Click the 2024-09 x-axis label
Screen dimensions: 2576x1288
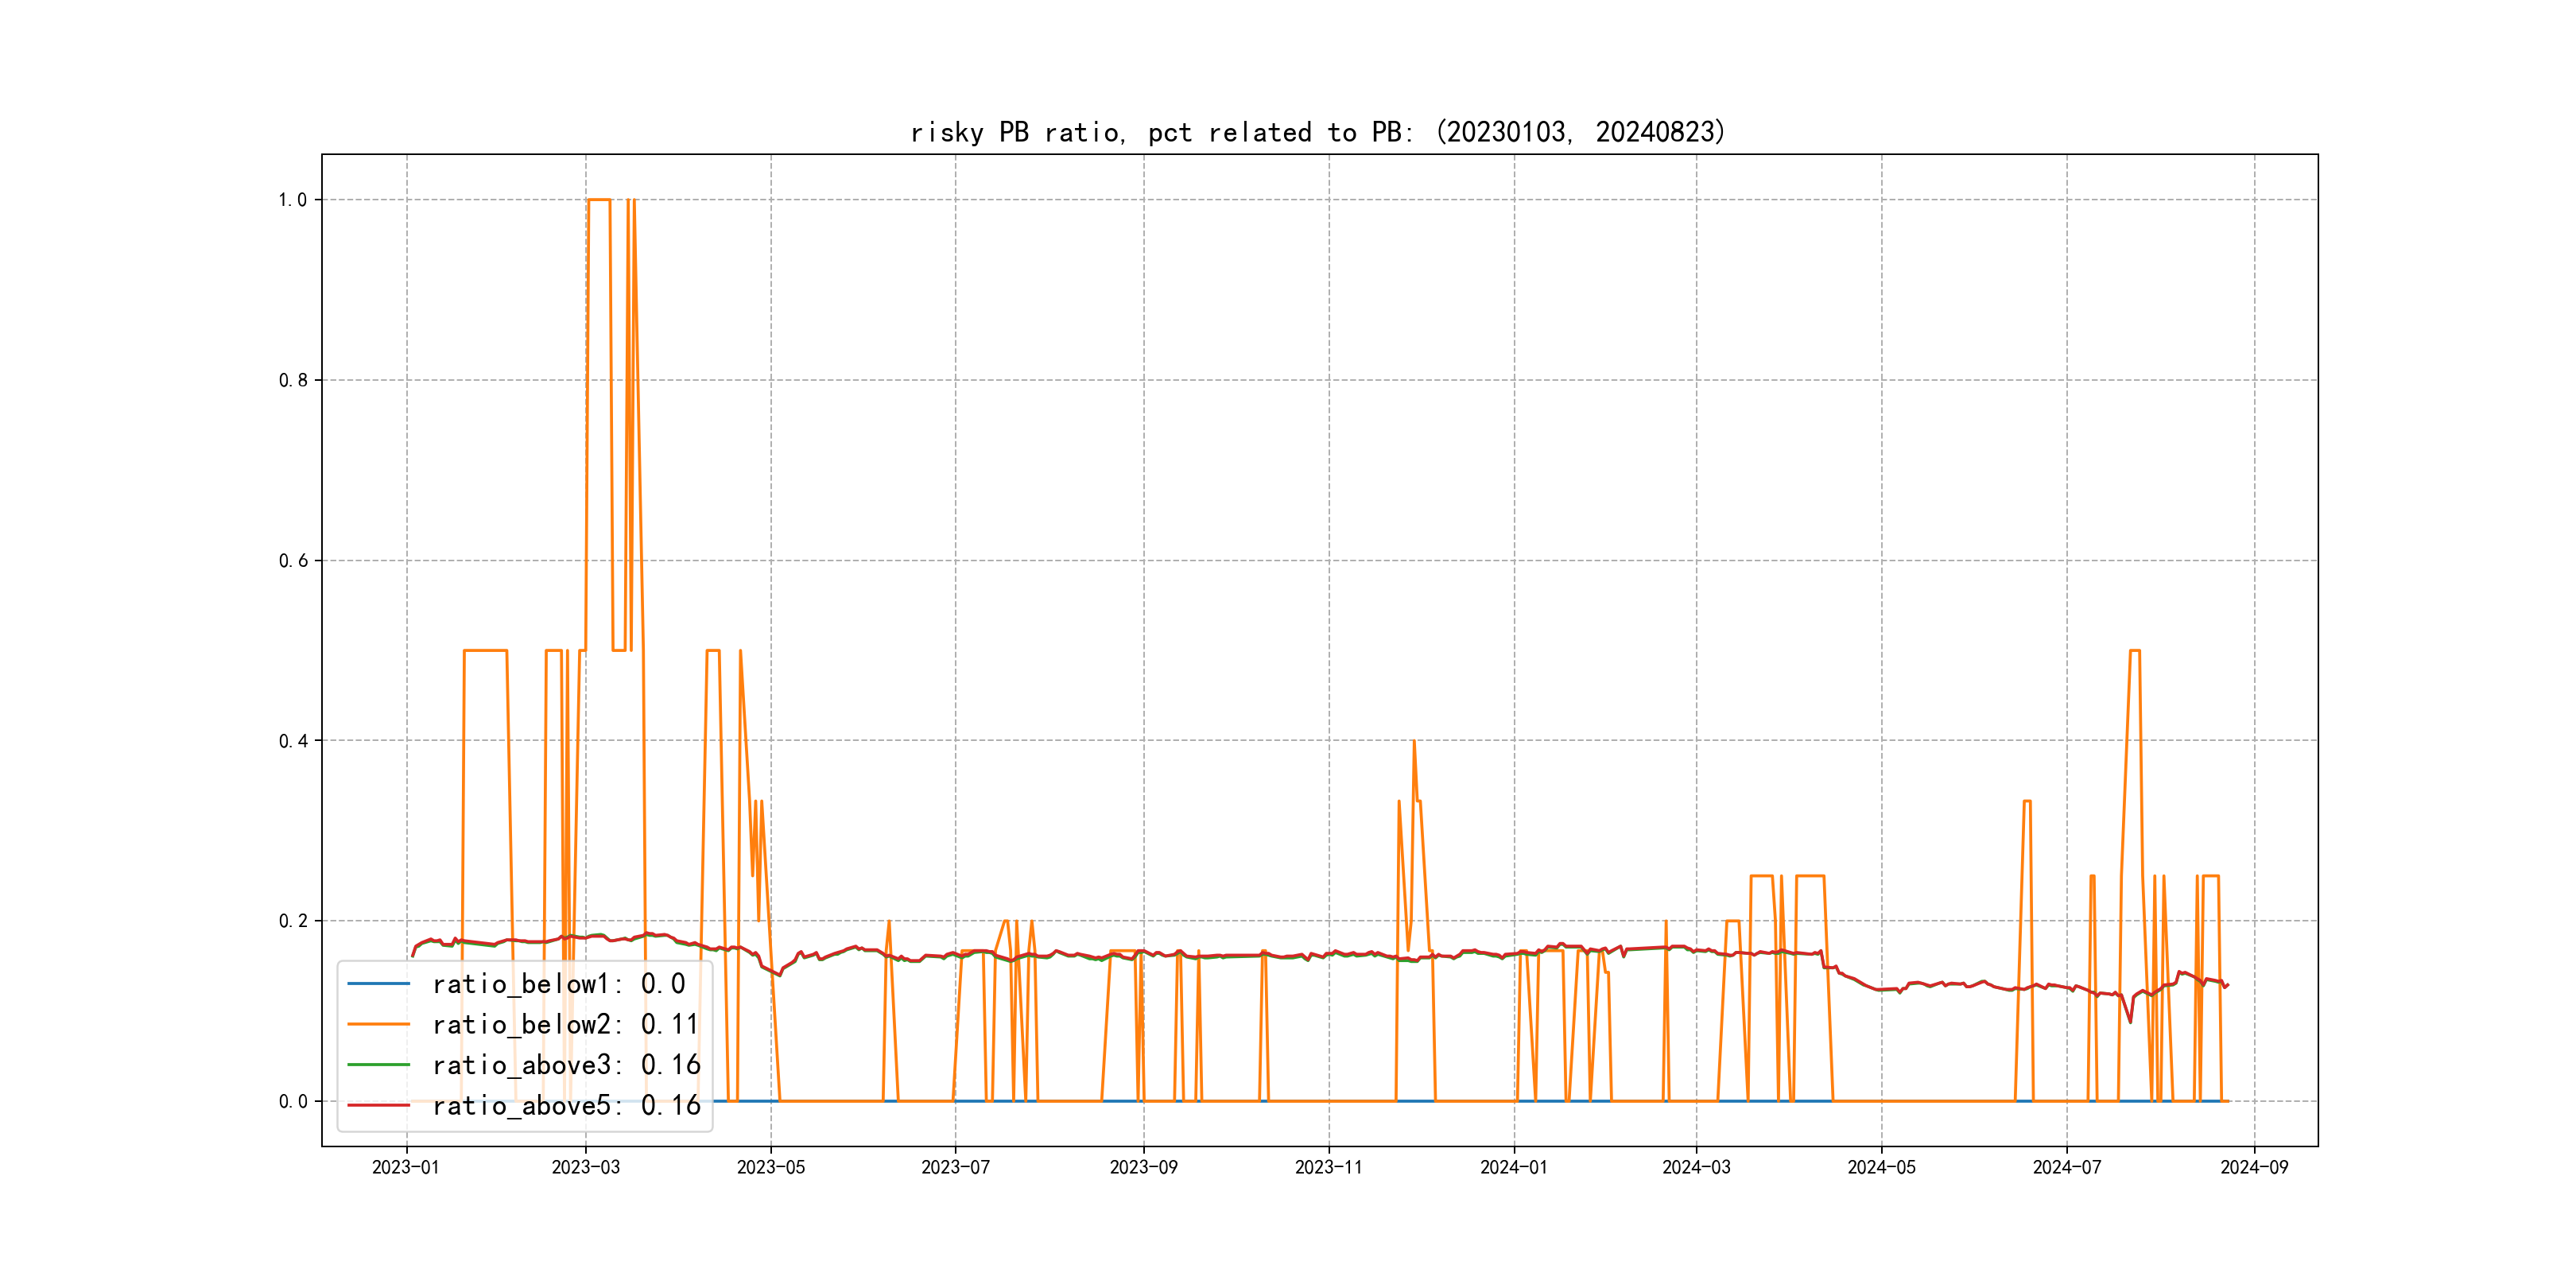pyautogui.click(x=2254, y=1167)
